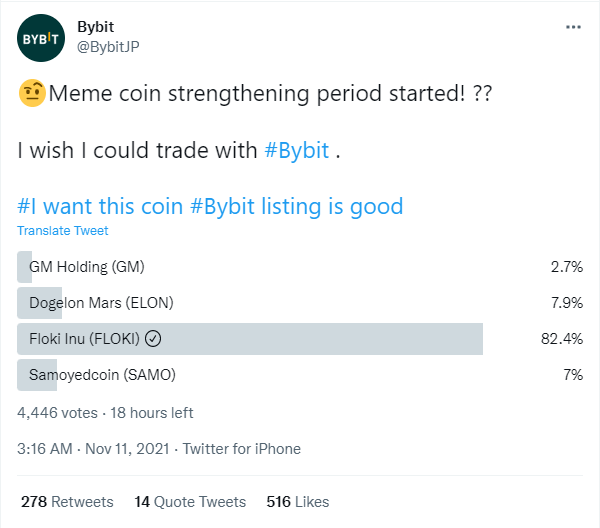View the 516 Likes list
Viewport: 600px width, 528px height.
coord(298,502)
